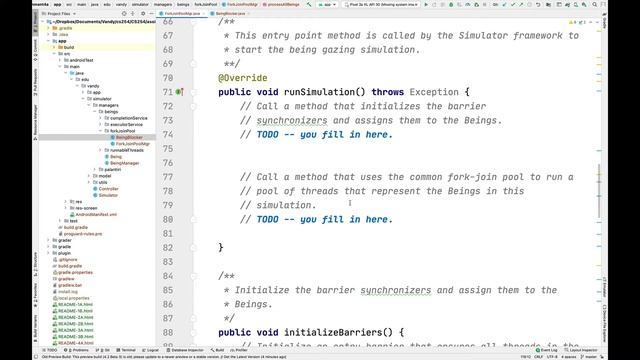Select the Simulator class in the tree

[108, 195]
